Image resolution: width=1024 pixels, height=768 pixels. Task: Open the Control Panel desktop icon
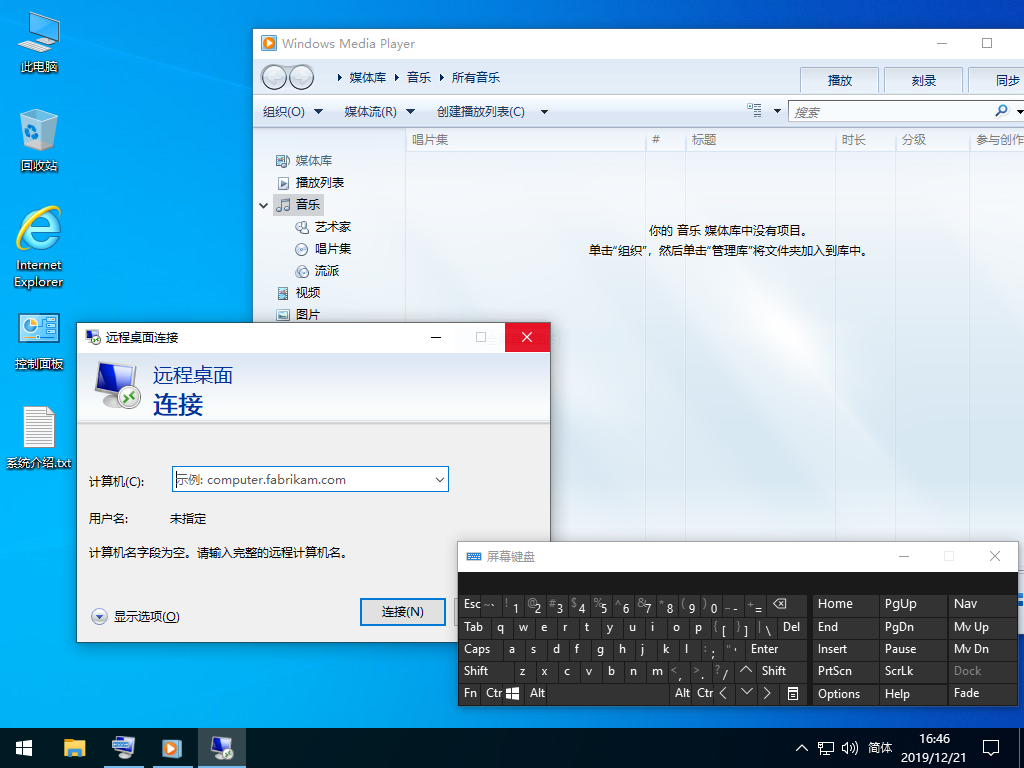tap(39, 338)
